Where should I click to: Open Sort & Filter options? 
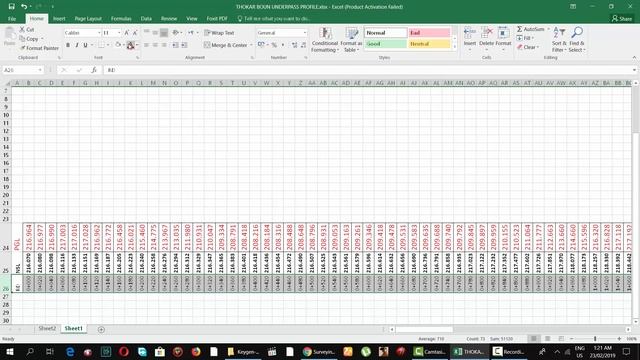(559, 40)
